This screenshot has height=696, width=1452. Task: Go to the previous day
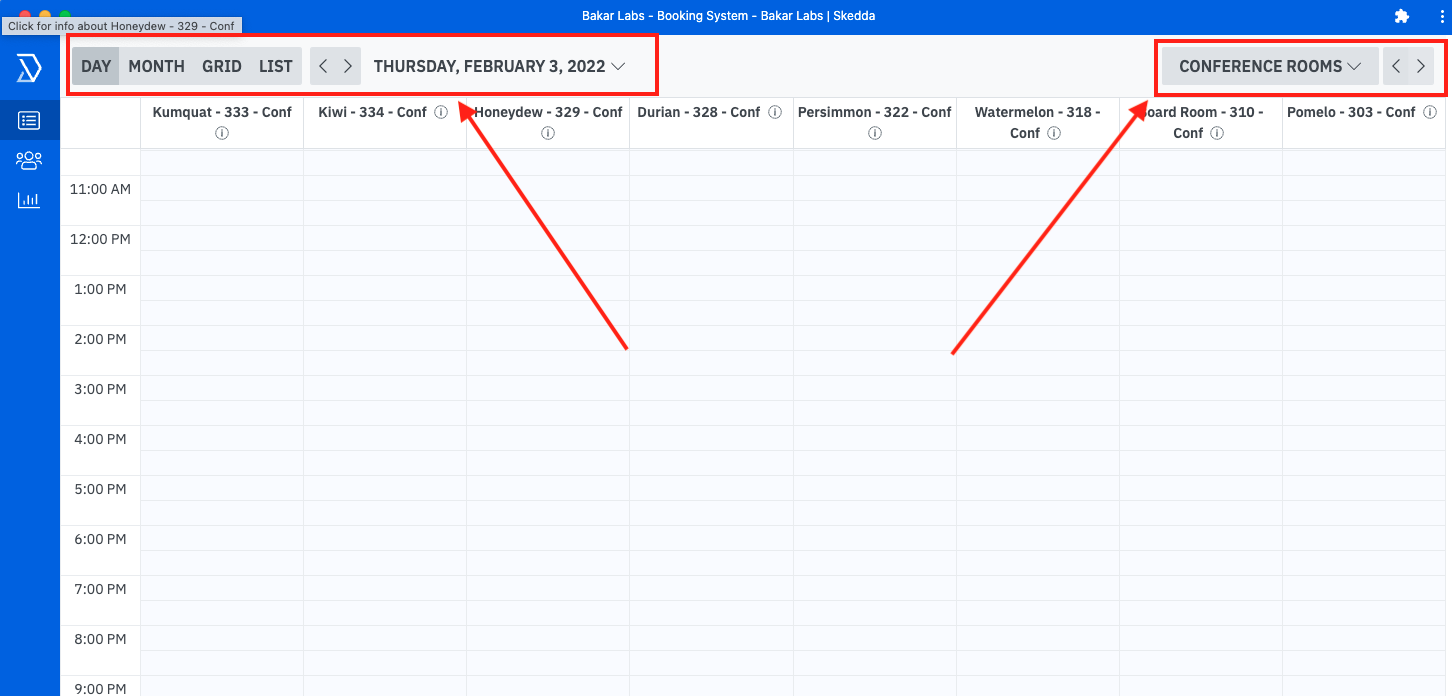point(323,66)
